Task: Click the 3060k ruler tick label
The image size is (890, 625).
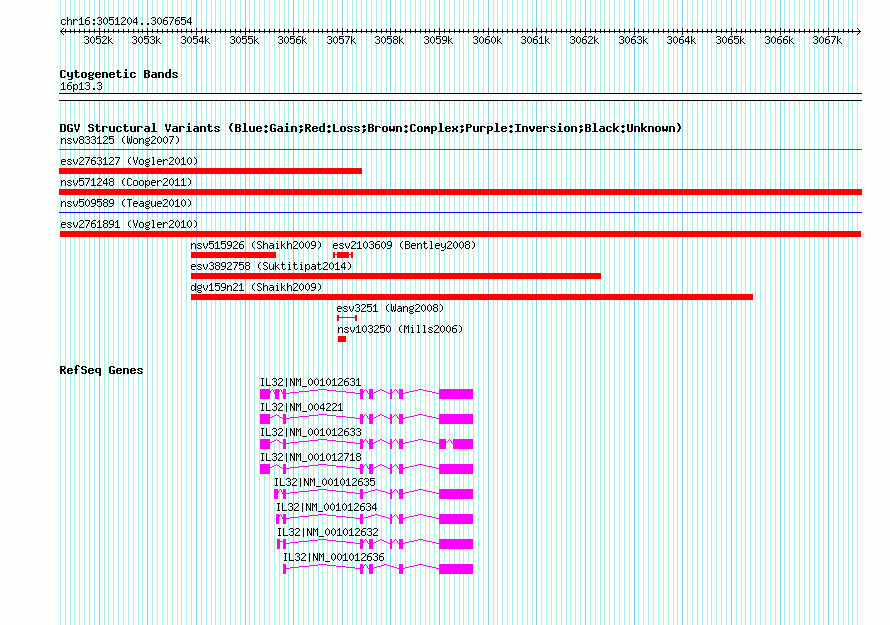Action: 487,40
